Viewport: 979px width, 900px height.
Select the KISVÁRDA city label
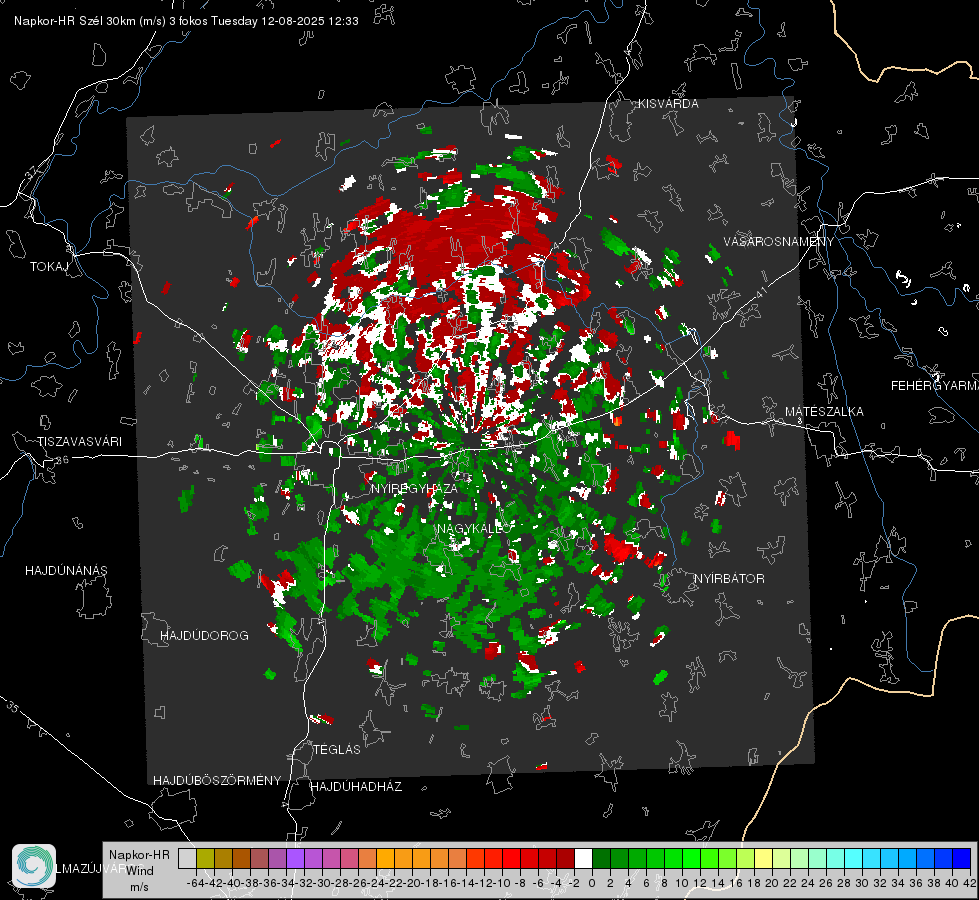click(668, 104)
